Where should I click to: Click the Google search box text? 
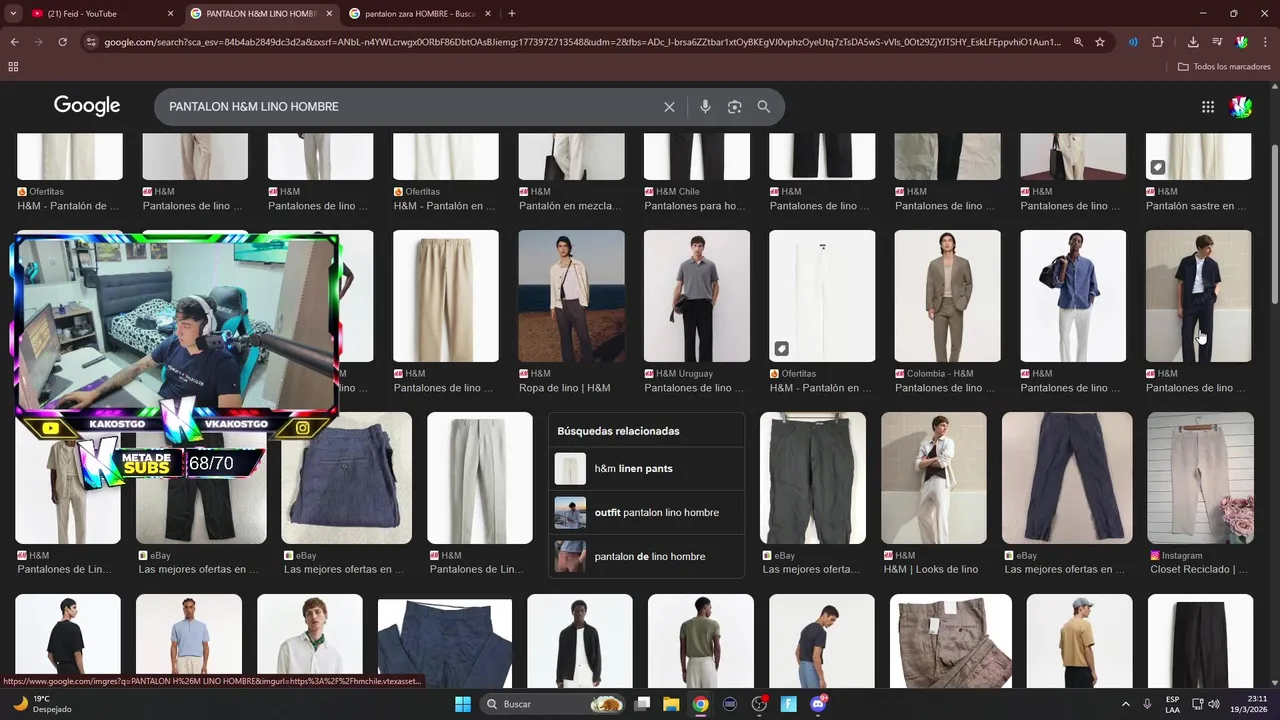coord(254,107)
